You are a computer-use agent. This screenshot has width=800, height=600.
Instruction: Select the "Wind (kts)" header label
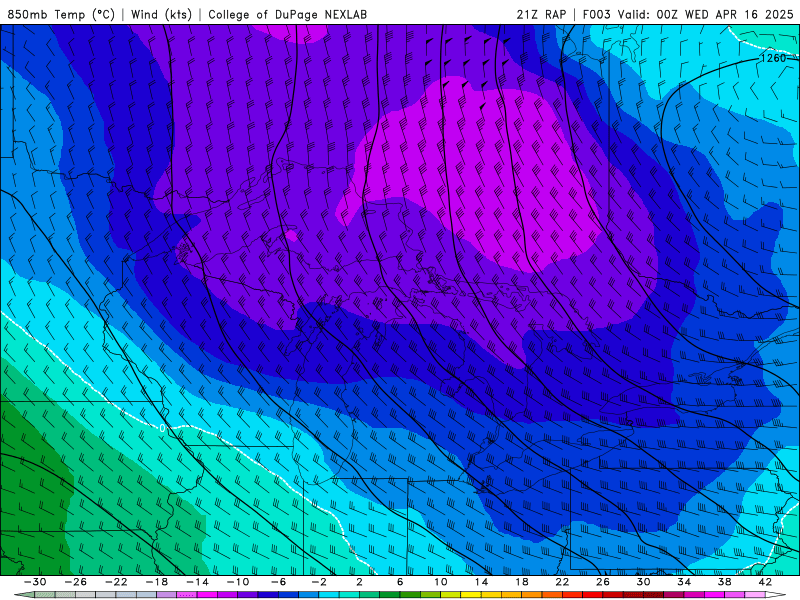pyautogui.click(x=161, y=14)
